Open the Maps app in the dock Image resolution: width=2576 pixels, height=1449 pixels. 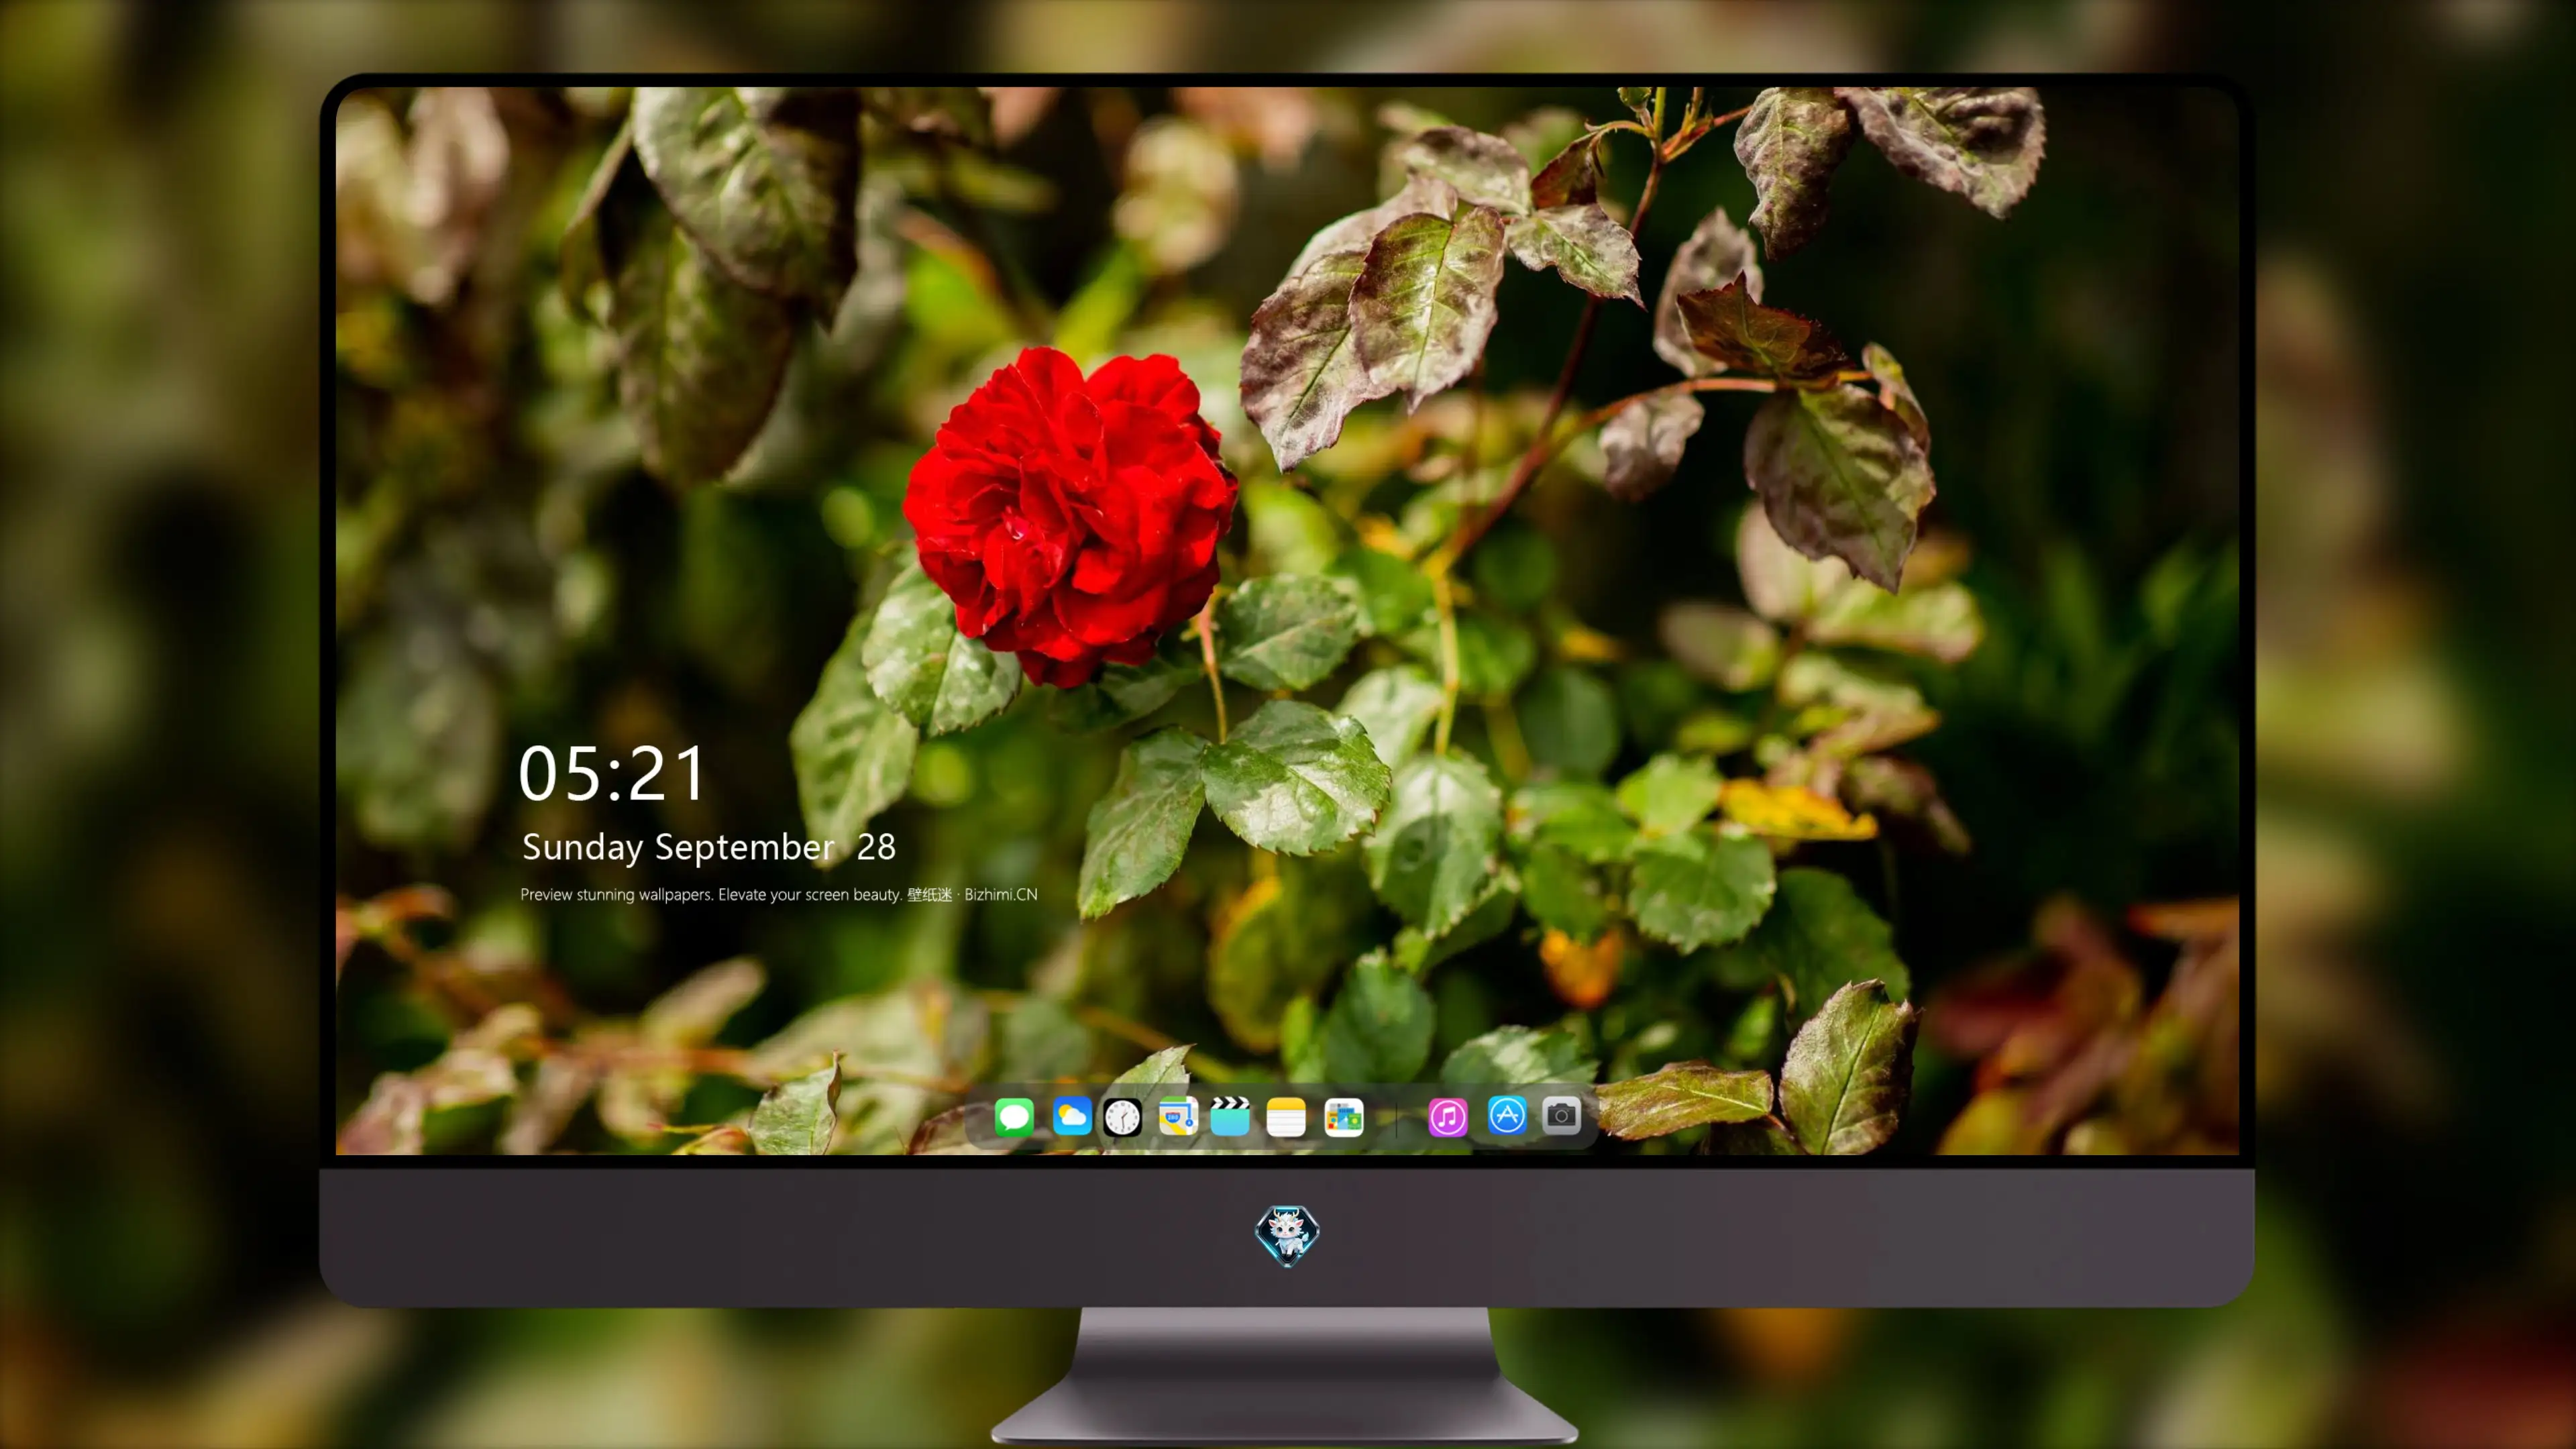pyautogui.click(x=1178, y=1116)
